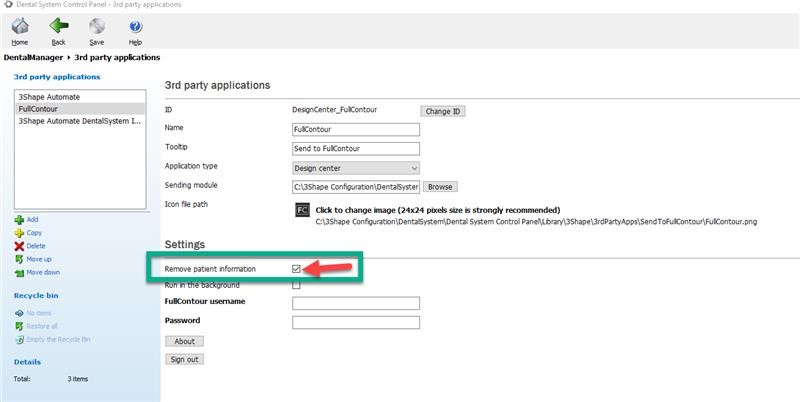This screenshot has height=402, width=800.
Task: Click the Details heading
Action: (27, 362)
